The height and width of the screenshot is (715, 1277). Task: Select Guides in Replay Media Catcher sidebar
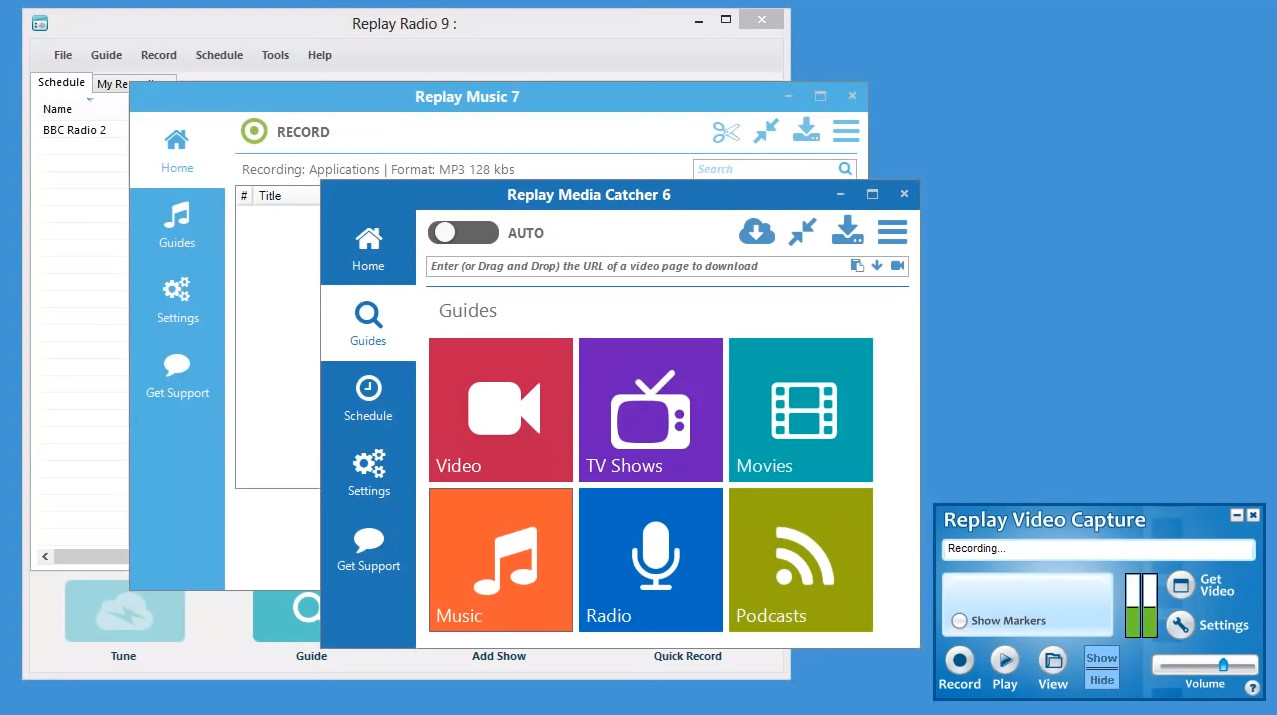point(368,323)
